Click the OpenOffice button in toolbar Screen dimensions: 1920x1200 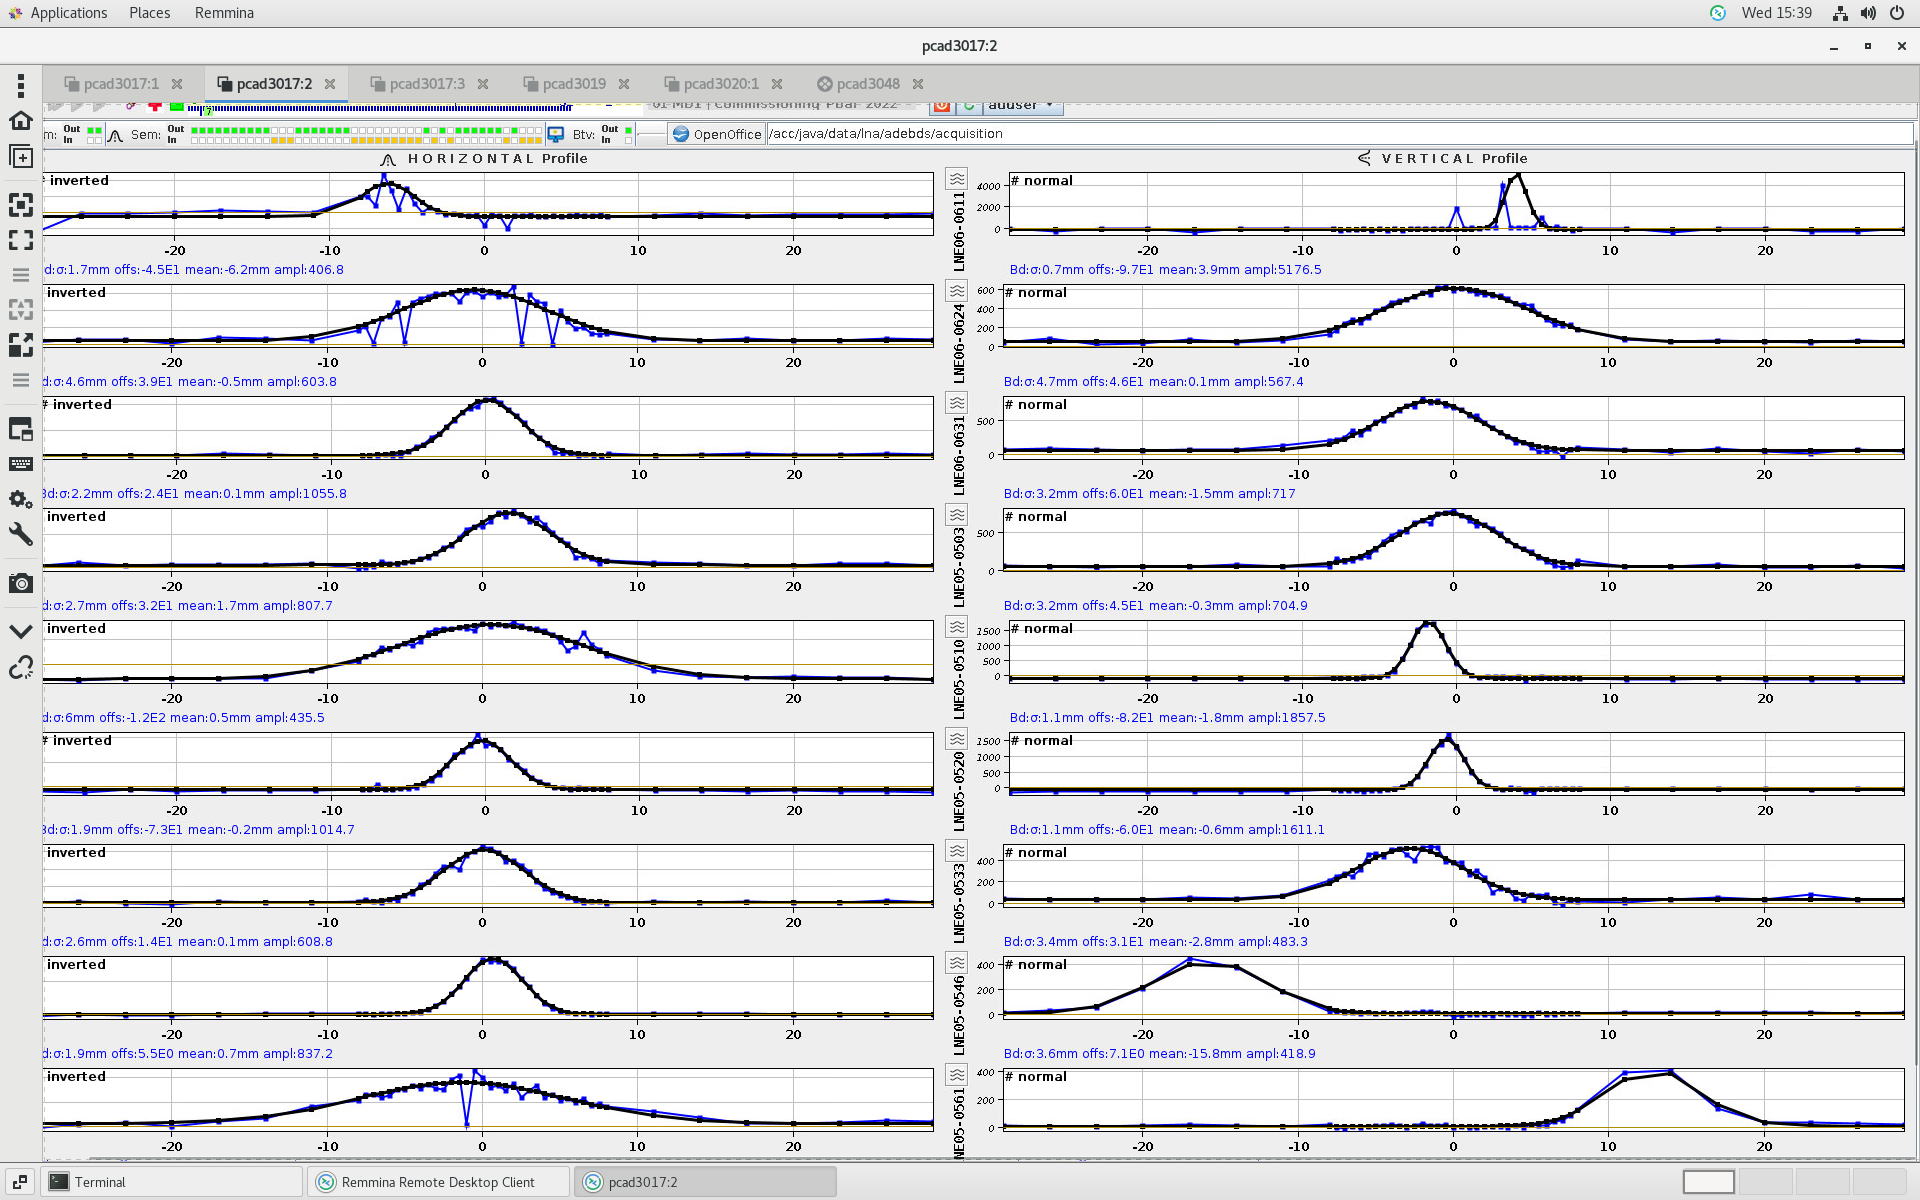(x=716, y=134)
